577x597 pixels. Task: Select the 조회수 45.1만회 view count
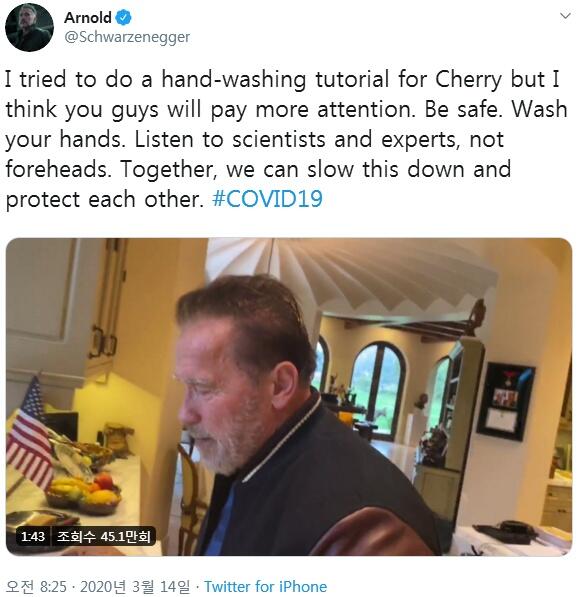104,536
